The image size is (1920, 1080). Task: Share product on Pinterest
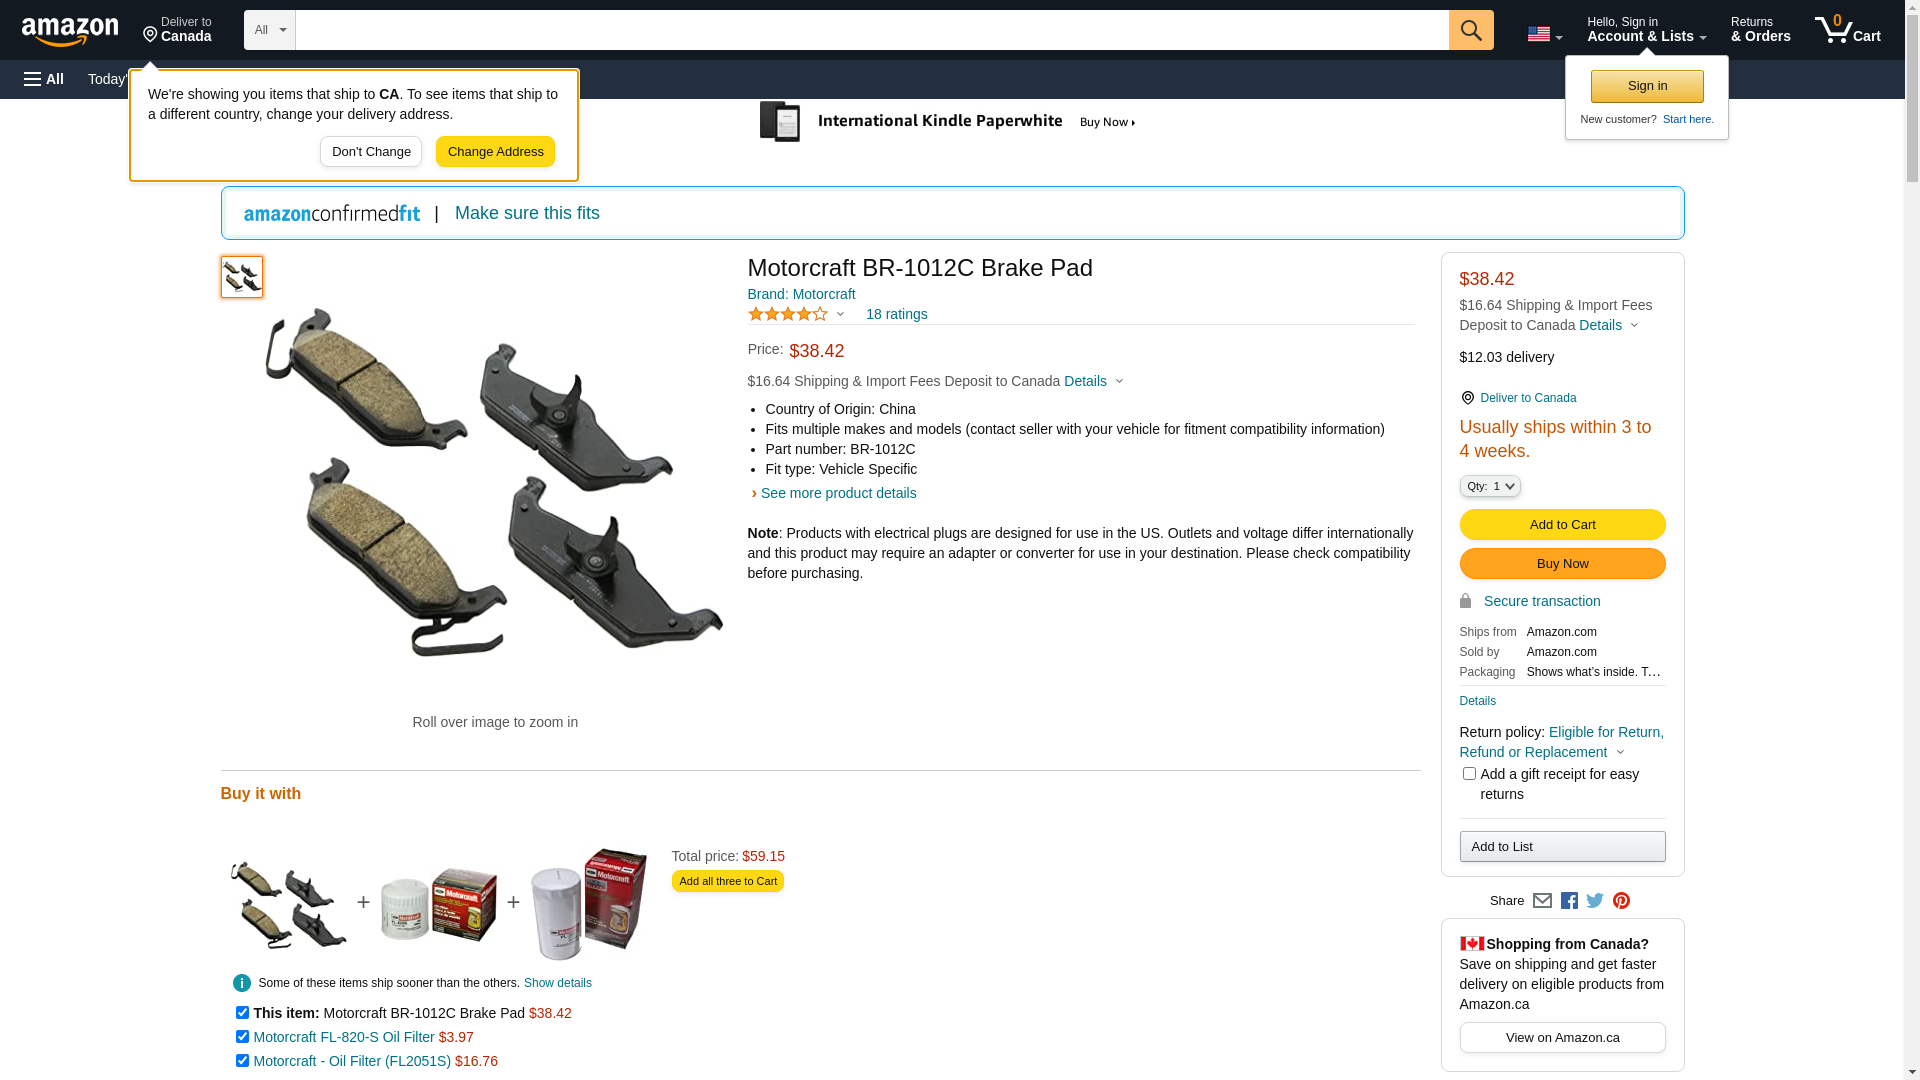1621,901
